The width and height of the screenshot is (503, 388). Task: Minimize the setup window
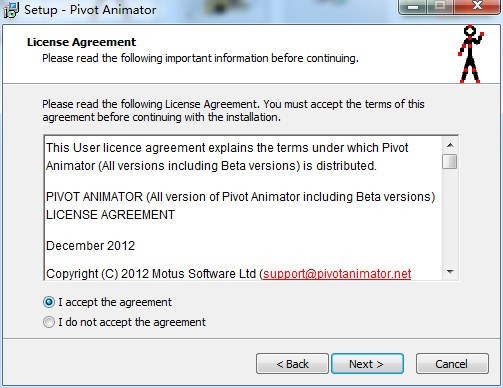click(x=413, y=7)
